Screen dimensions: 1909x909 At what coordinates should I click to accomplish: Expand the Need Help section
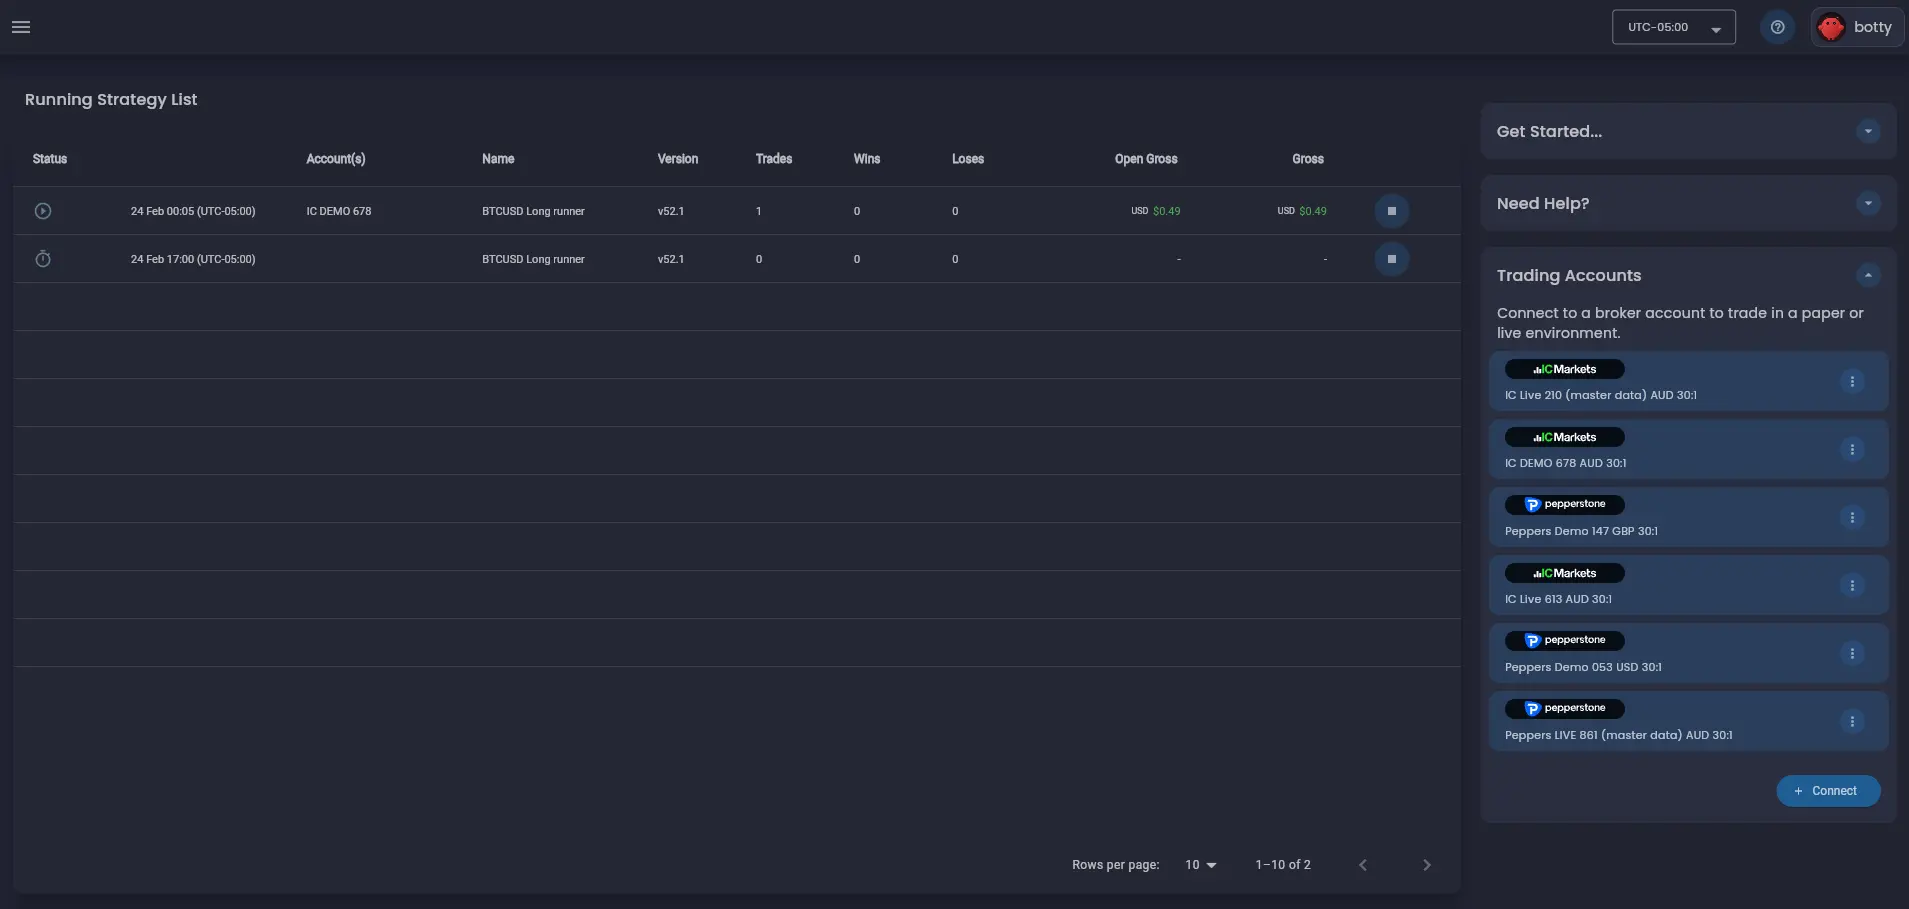(x=1868, y=203)
